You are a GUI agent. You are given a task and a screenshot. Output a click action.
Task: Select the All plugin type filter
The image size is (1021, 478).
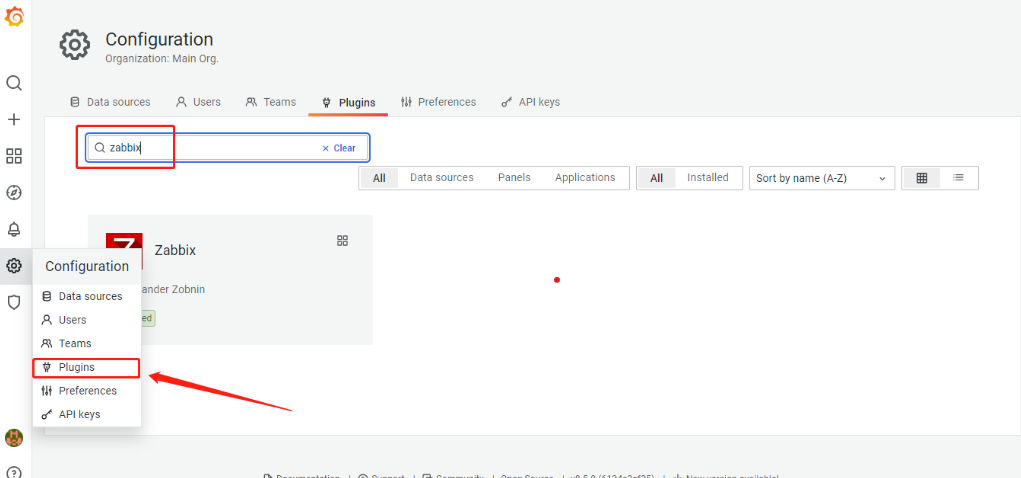(379, 178)
